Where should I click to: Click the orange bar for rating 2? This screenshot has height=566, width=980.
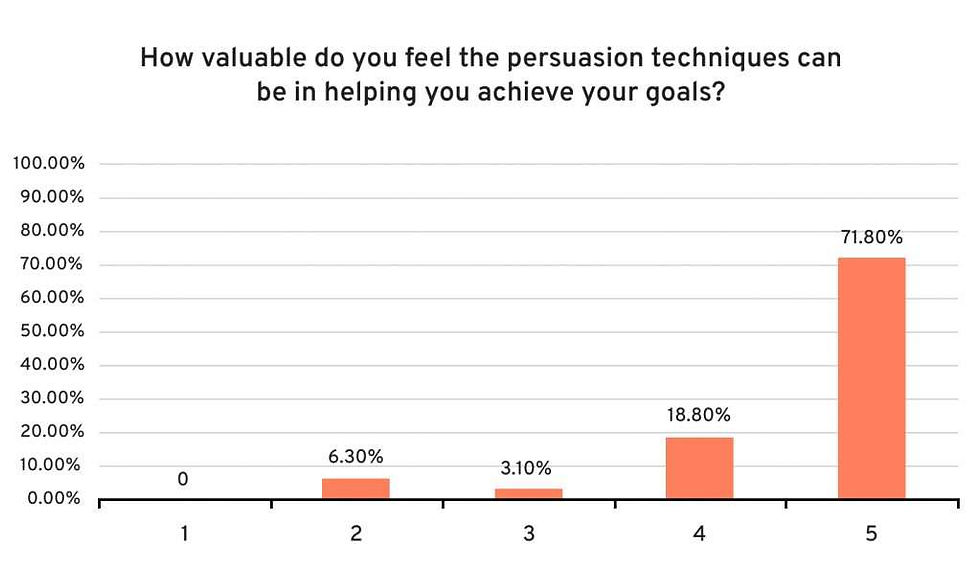356,489
